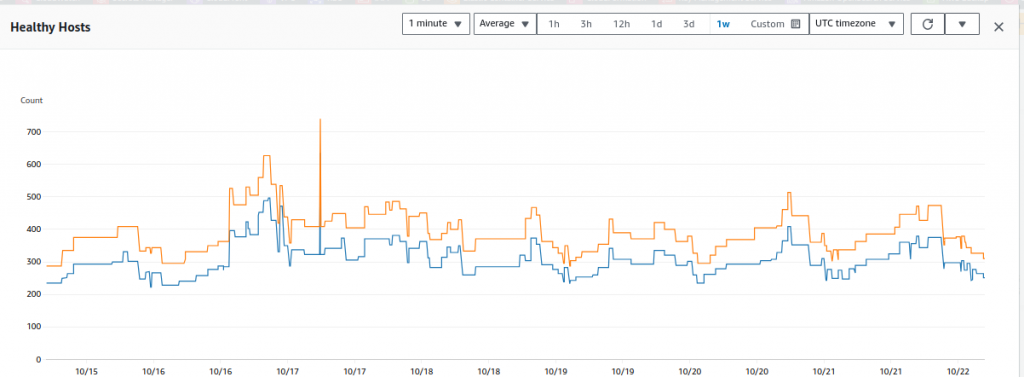Screen dimensions: 1024x377
Task: Click the 10/15 label on the time axis
Action: pos(87,371)
